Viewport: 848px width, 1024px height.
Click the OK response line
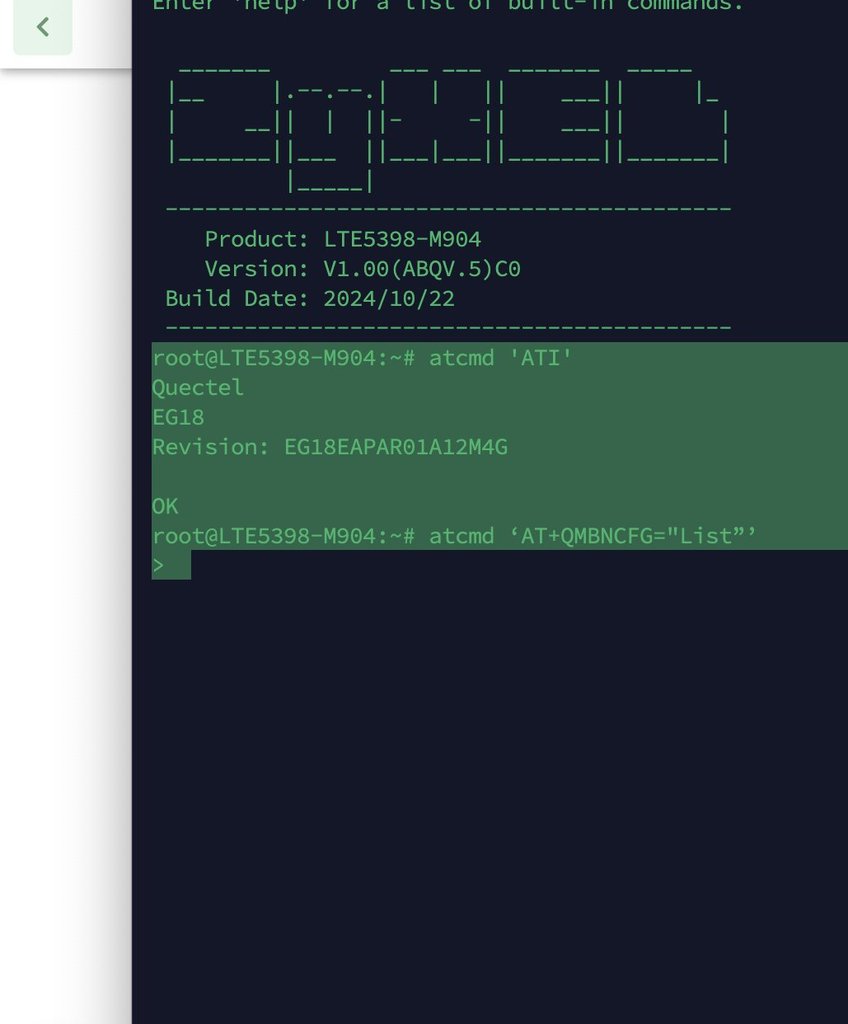point(165,506)
